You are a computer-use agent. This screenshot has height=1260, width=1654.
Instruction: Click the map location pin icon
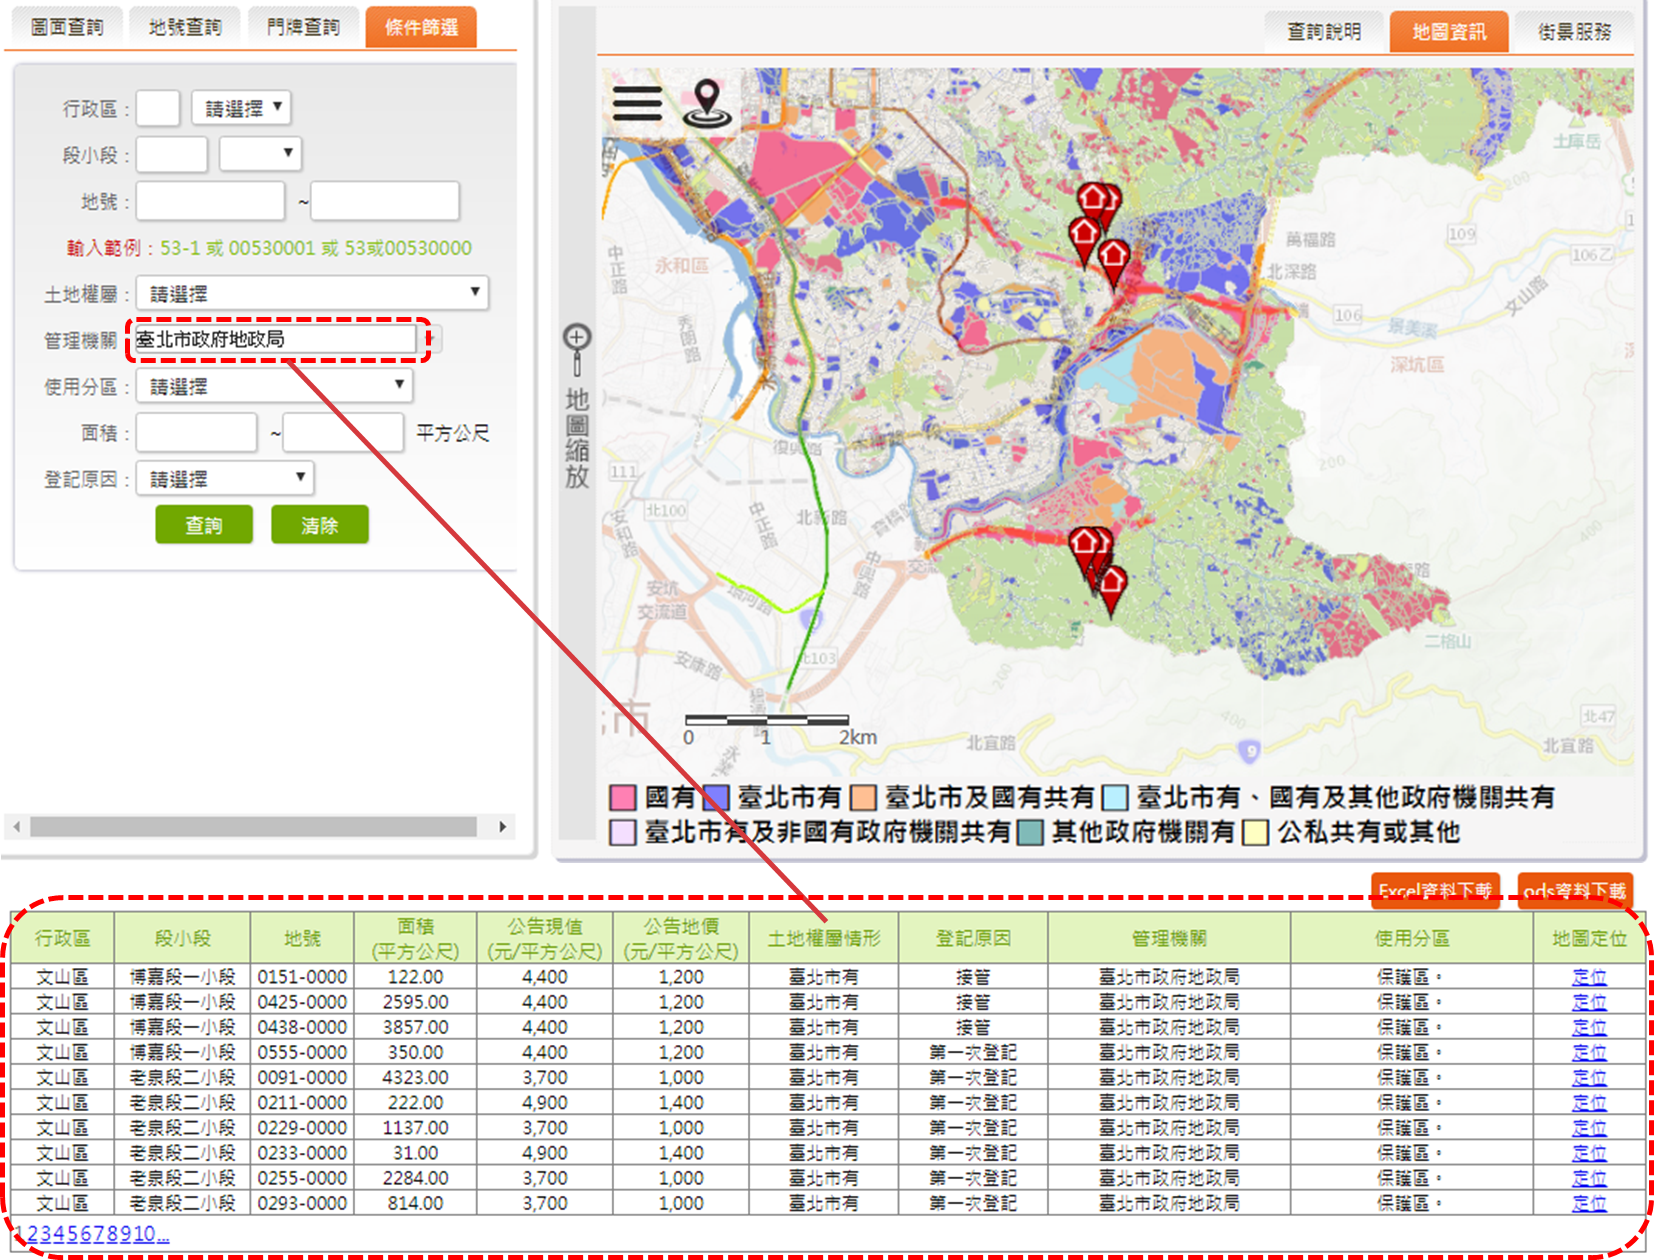coord(707,103)
